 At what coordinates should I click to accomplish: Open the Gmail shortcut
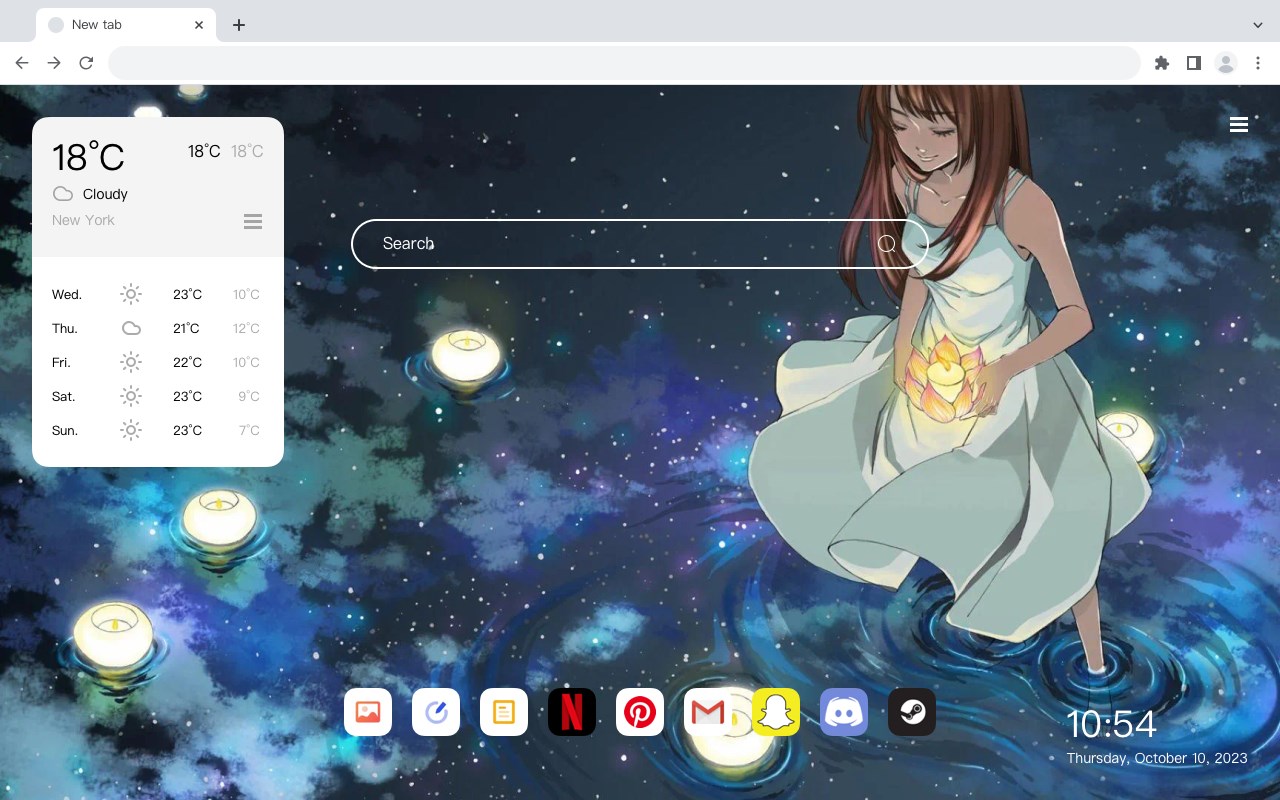[708, 712]
